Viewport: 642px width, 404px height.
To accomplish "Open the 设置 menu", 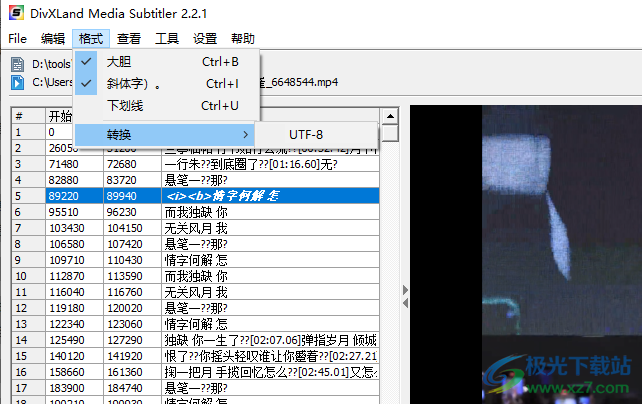I will tap(205, 38).
